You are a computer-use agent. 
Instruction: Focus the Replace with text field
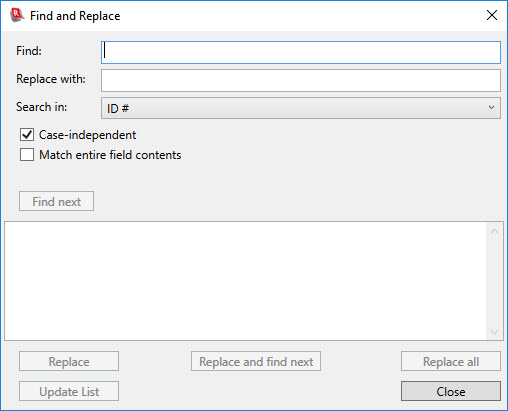pos(301,80)
